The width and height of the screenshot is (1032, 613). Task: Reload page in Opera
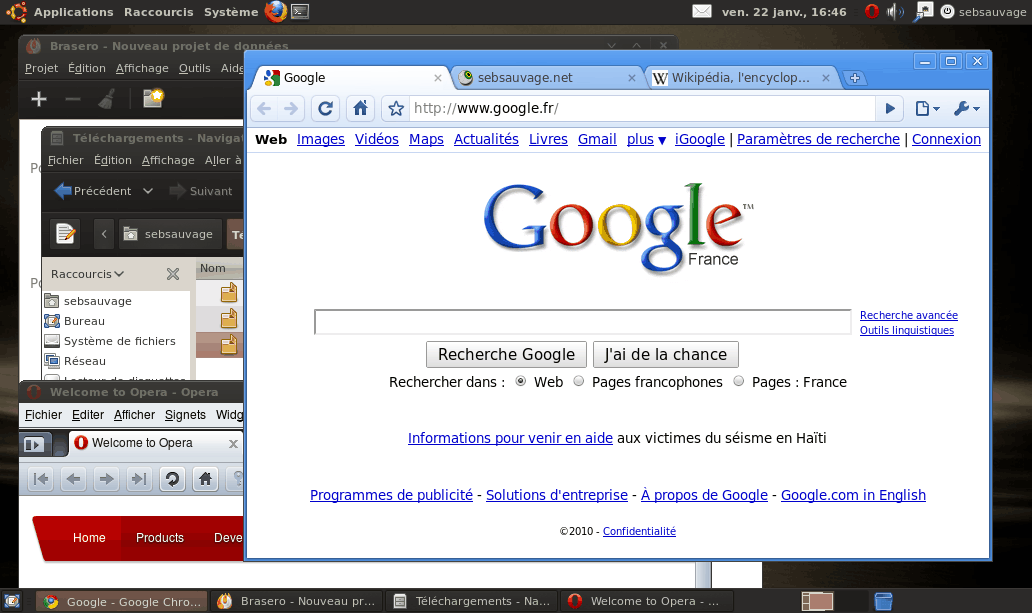coord(172,479)
